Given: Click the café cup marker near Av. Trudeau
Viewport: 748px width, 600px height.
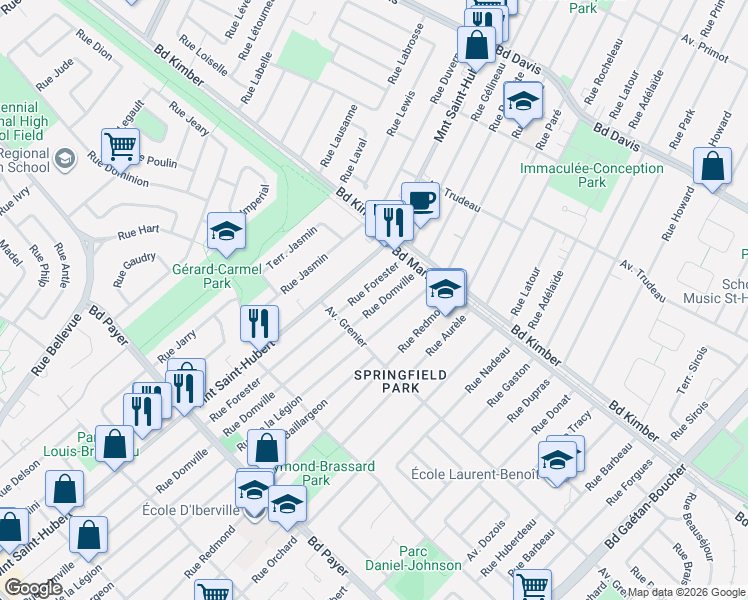Looking at the screenshot, I should point(420,201).
